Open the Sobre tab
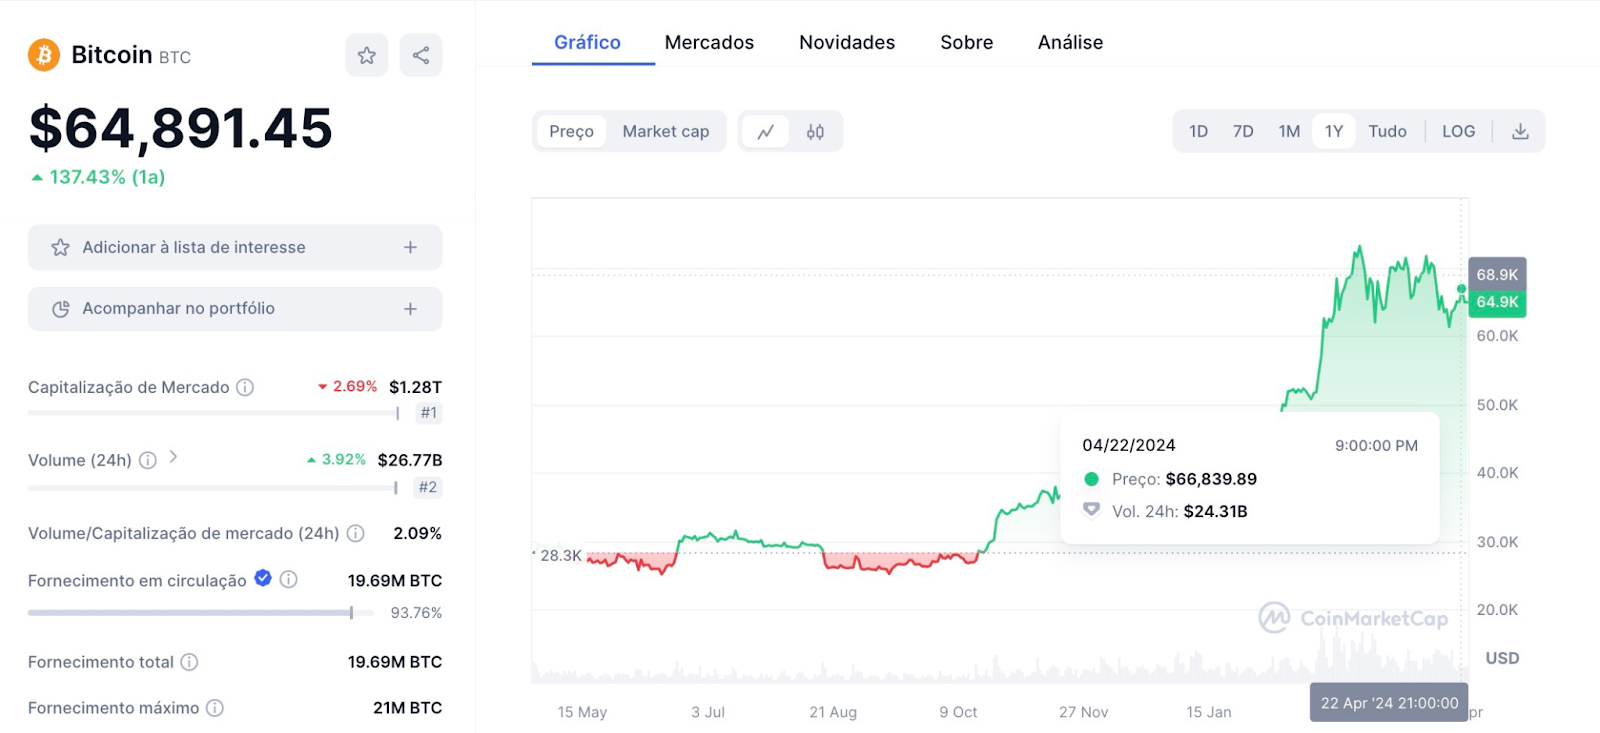The image size is (1600, 733). coord(967,42)
